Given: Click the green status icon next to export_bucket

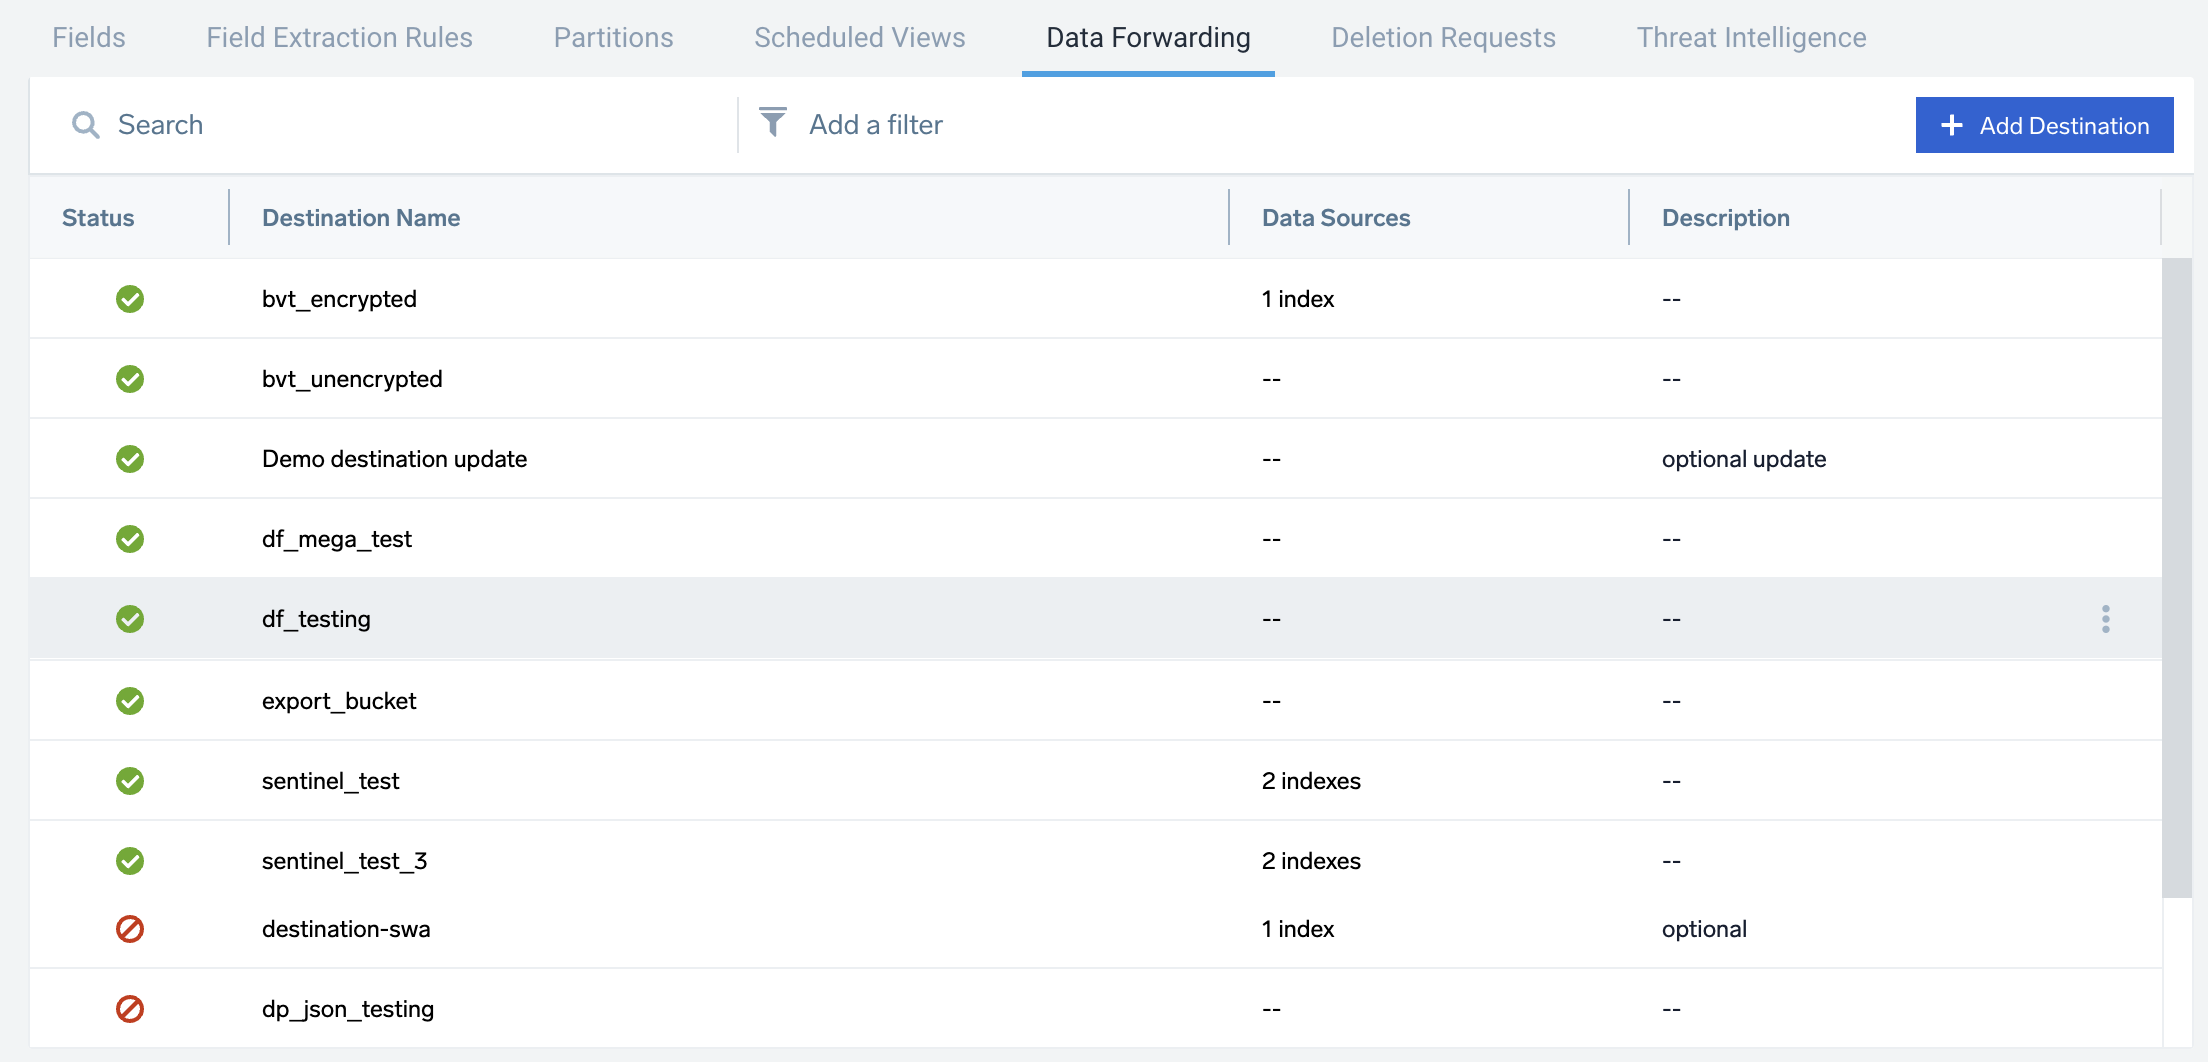Looking at the screenshot, I should coord(129,700).
